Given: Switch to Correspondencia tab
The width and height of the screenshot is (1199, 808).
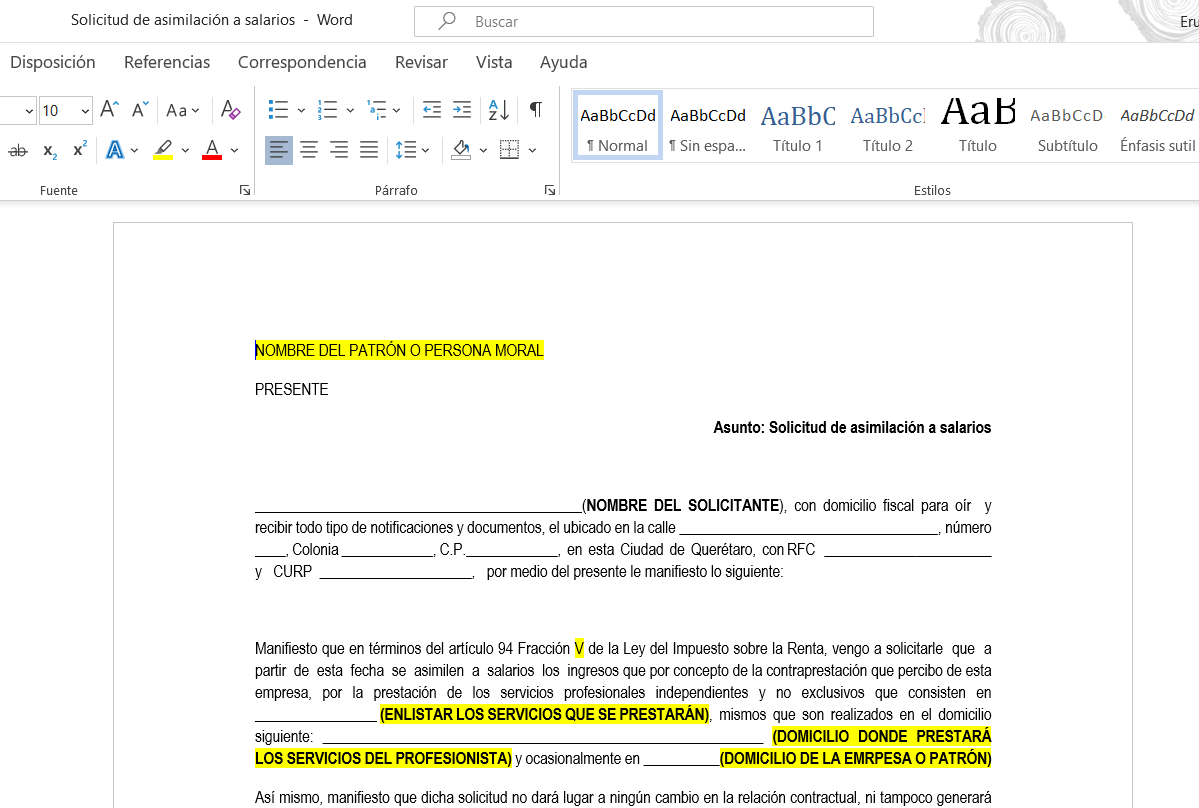Looking at the screenshot, I should pos(302,62).
